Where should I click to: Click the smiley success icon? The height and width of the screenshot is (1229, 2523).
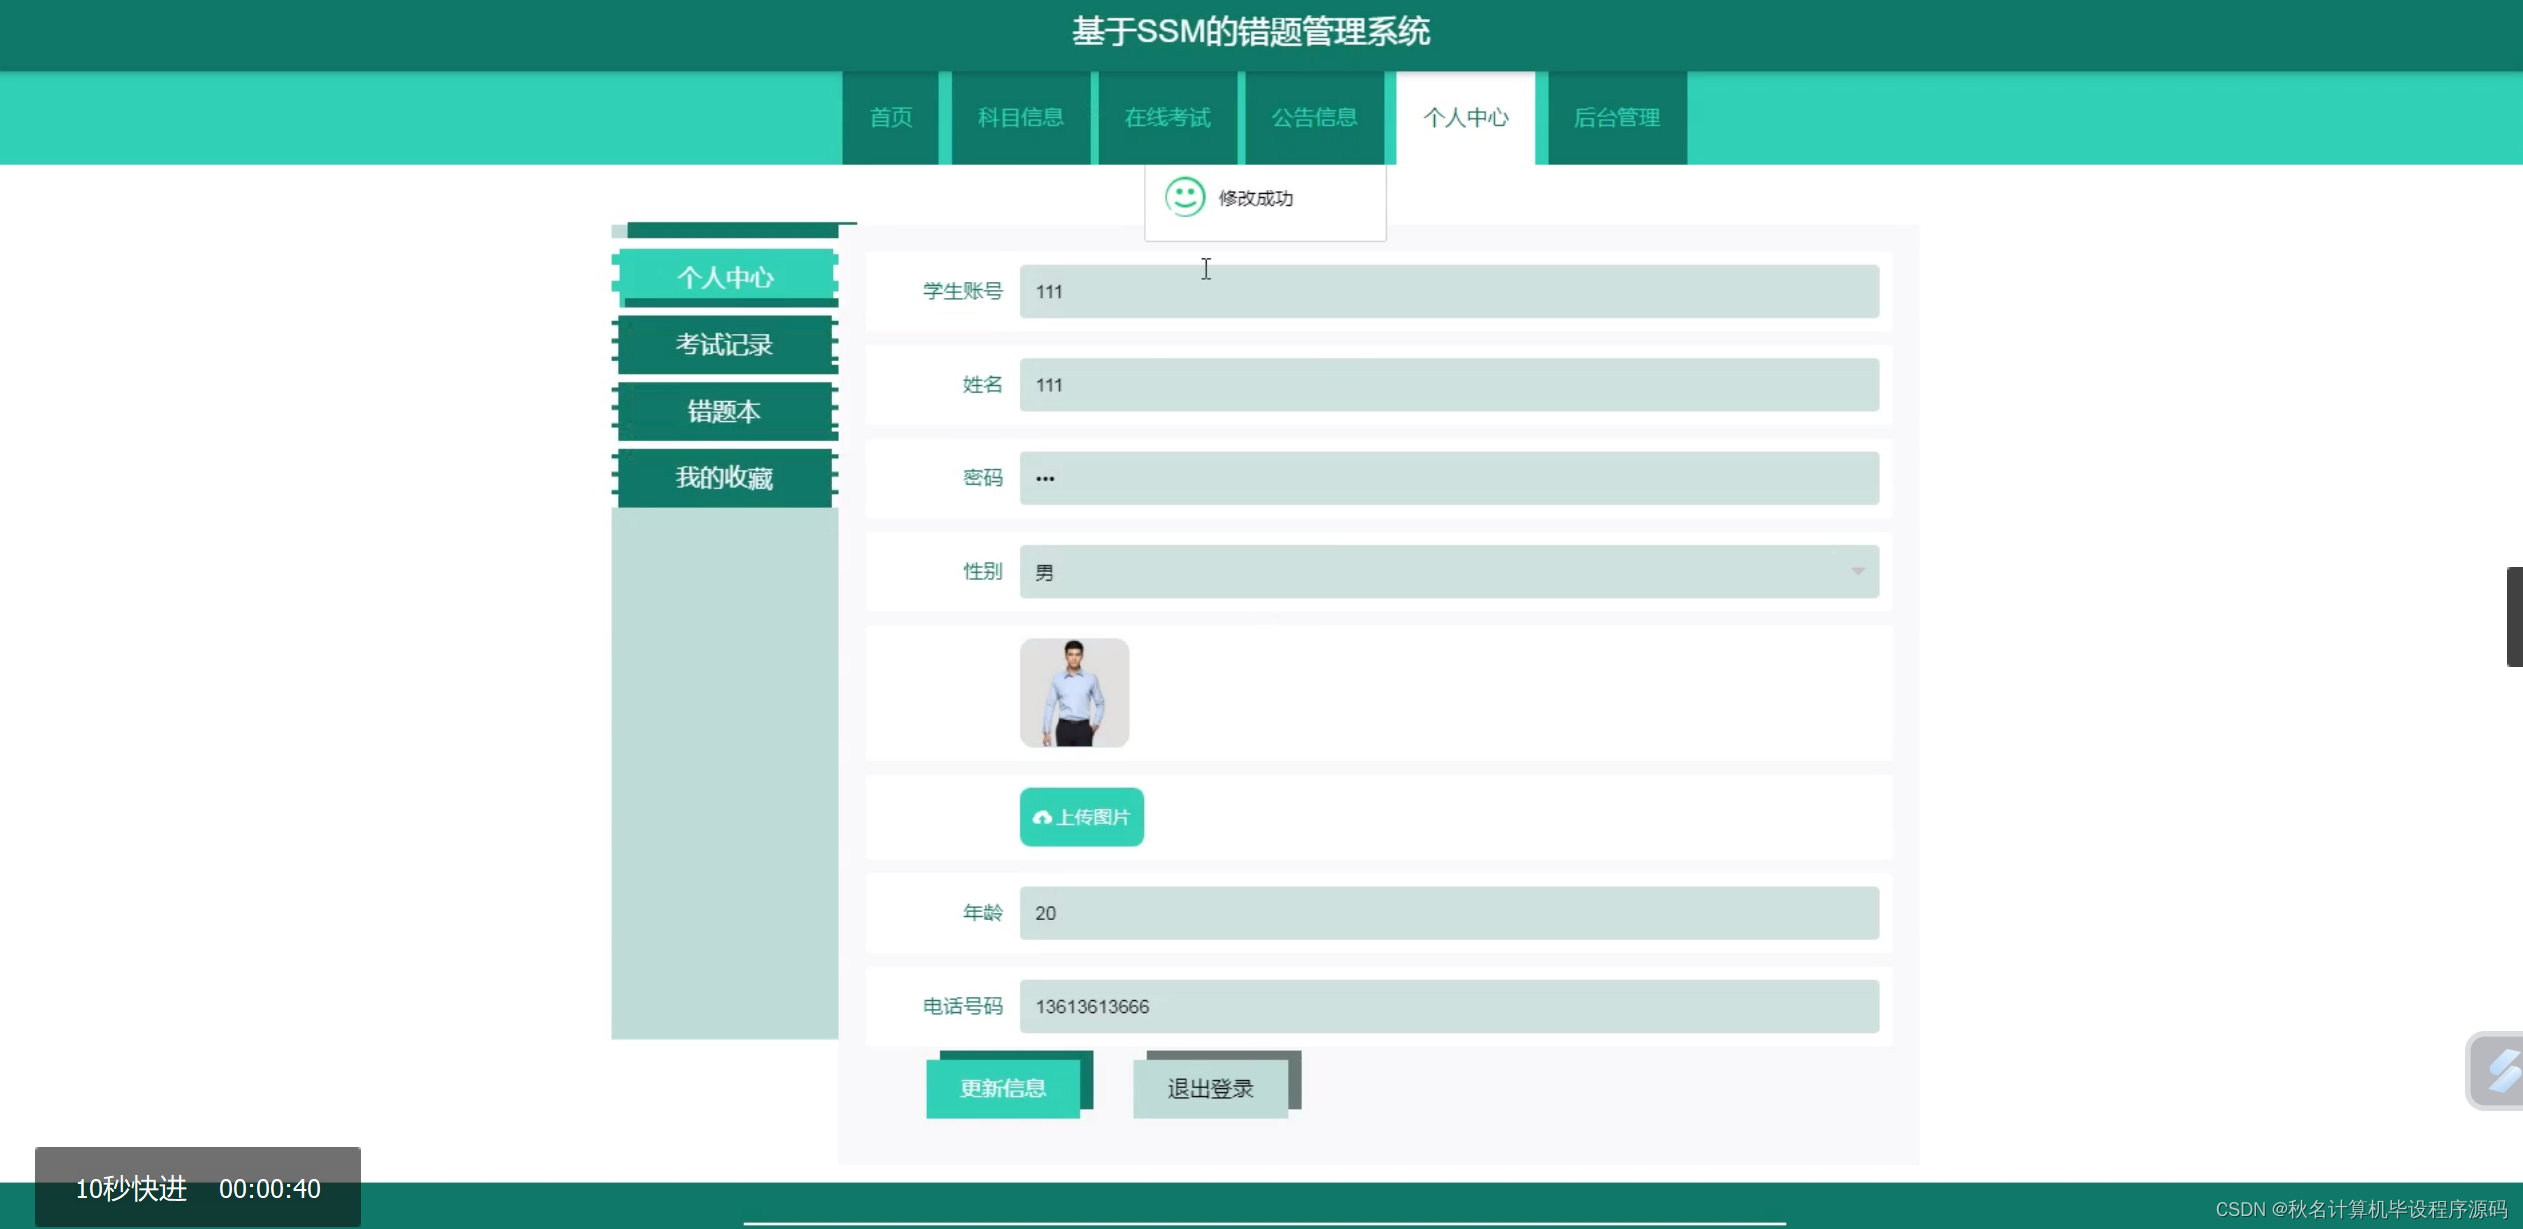click(x=1185, y=197)
